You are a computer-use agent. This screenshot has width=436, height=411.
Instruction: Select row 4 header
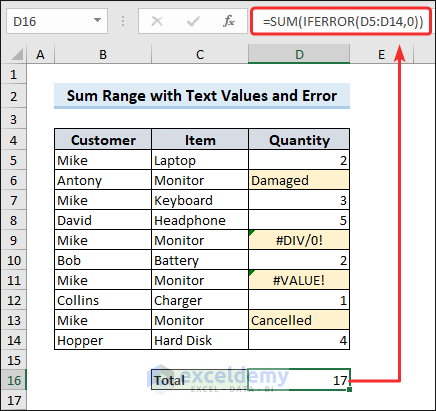click(x=13, y=140)
